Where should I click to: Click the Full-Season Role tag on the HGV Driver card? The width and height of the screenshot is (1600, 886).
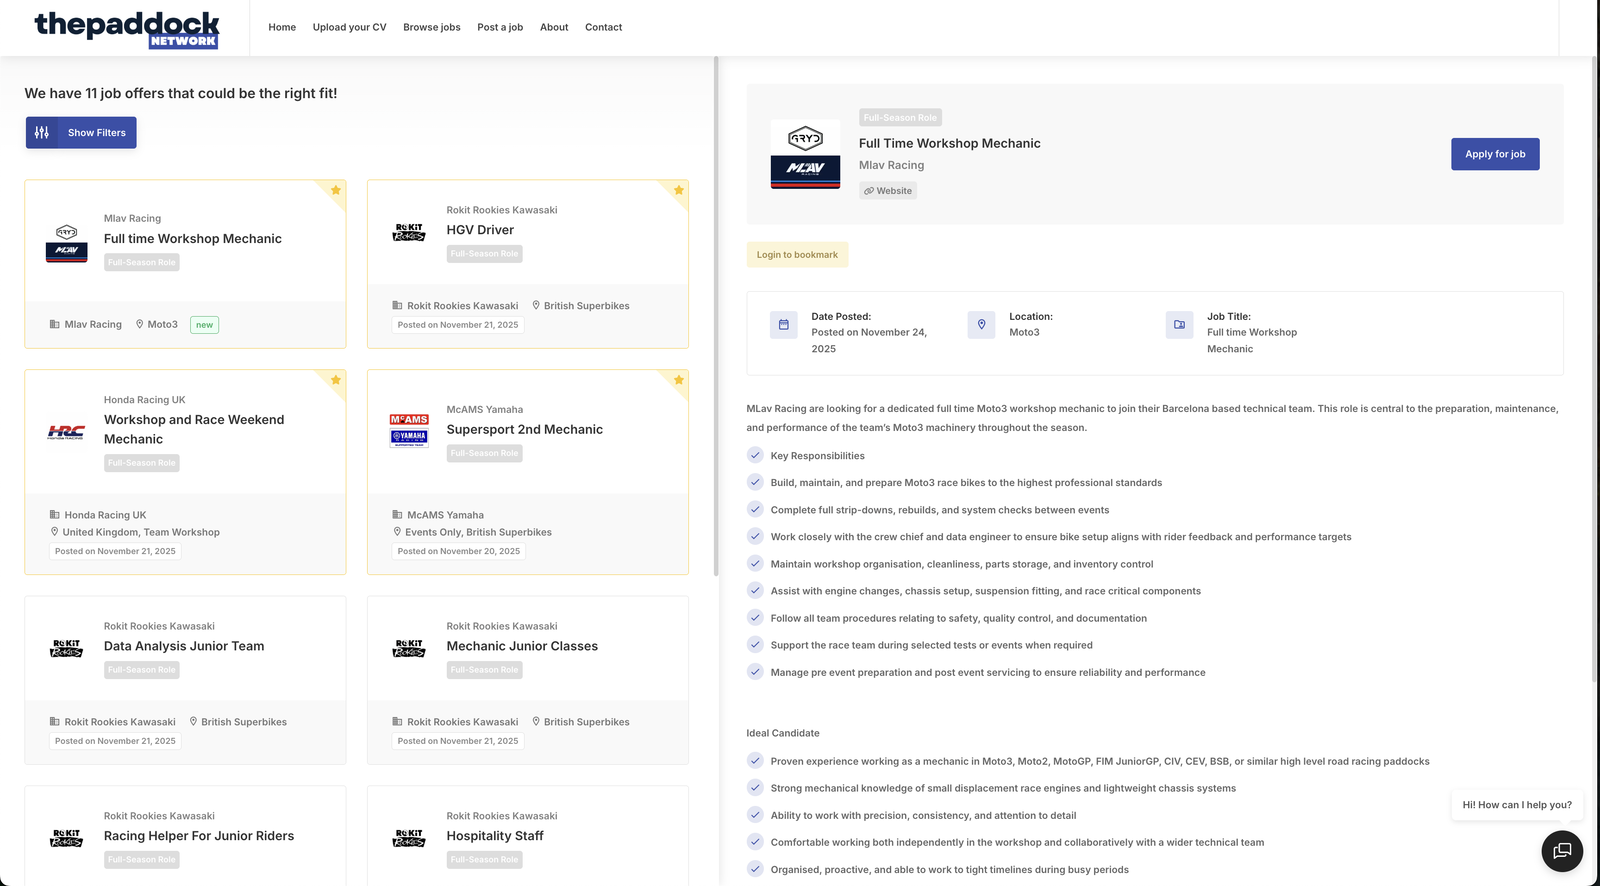point(484,254)
